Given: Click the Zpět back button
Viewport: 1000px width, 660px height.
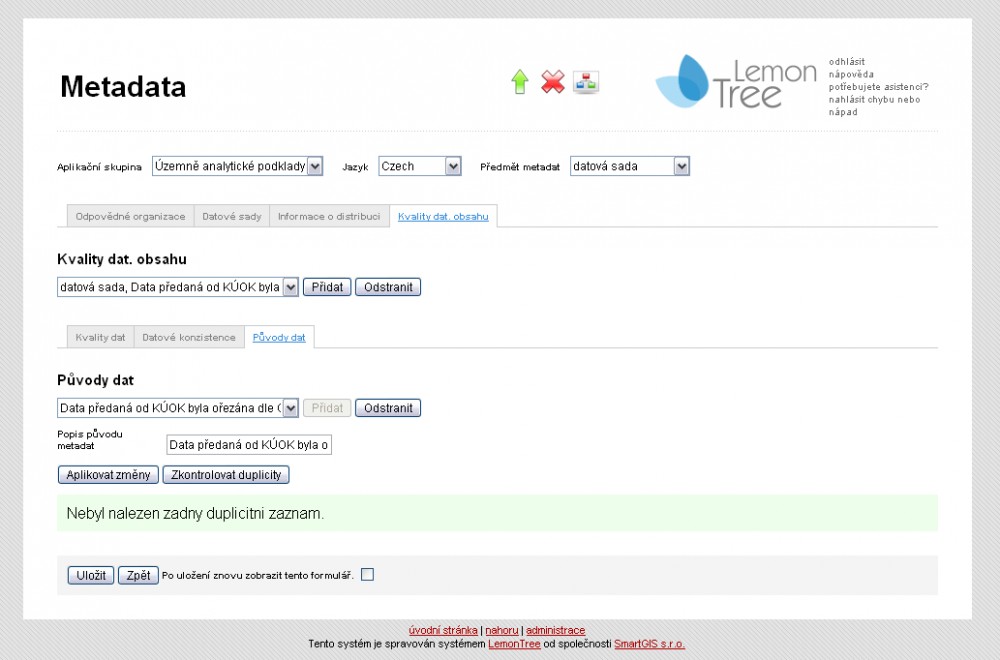Looking at the screenshot, I should pyautogui.click(x=138, y=575).
